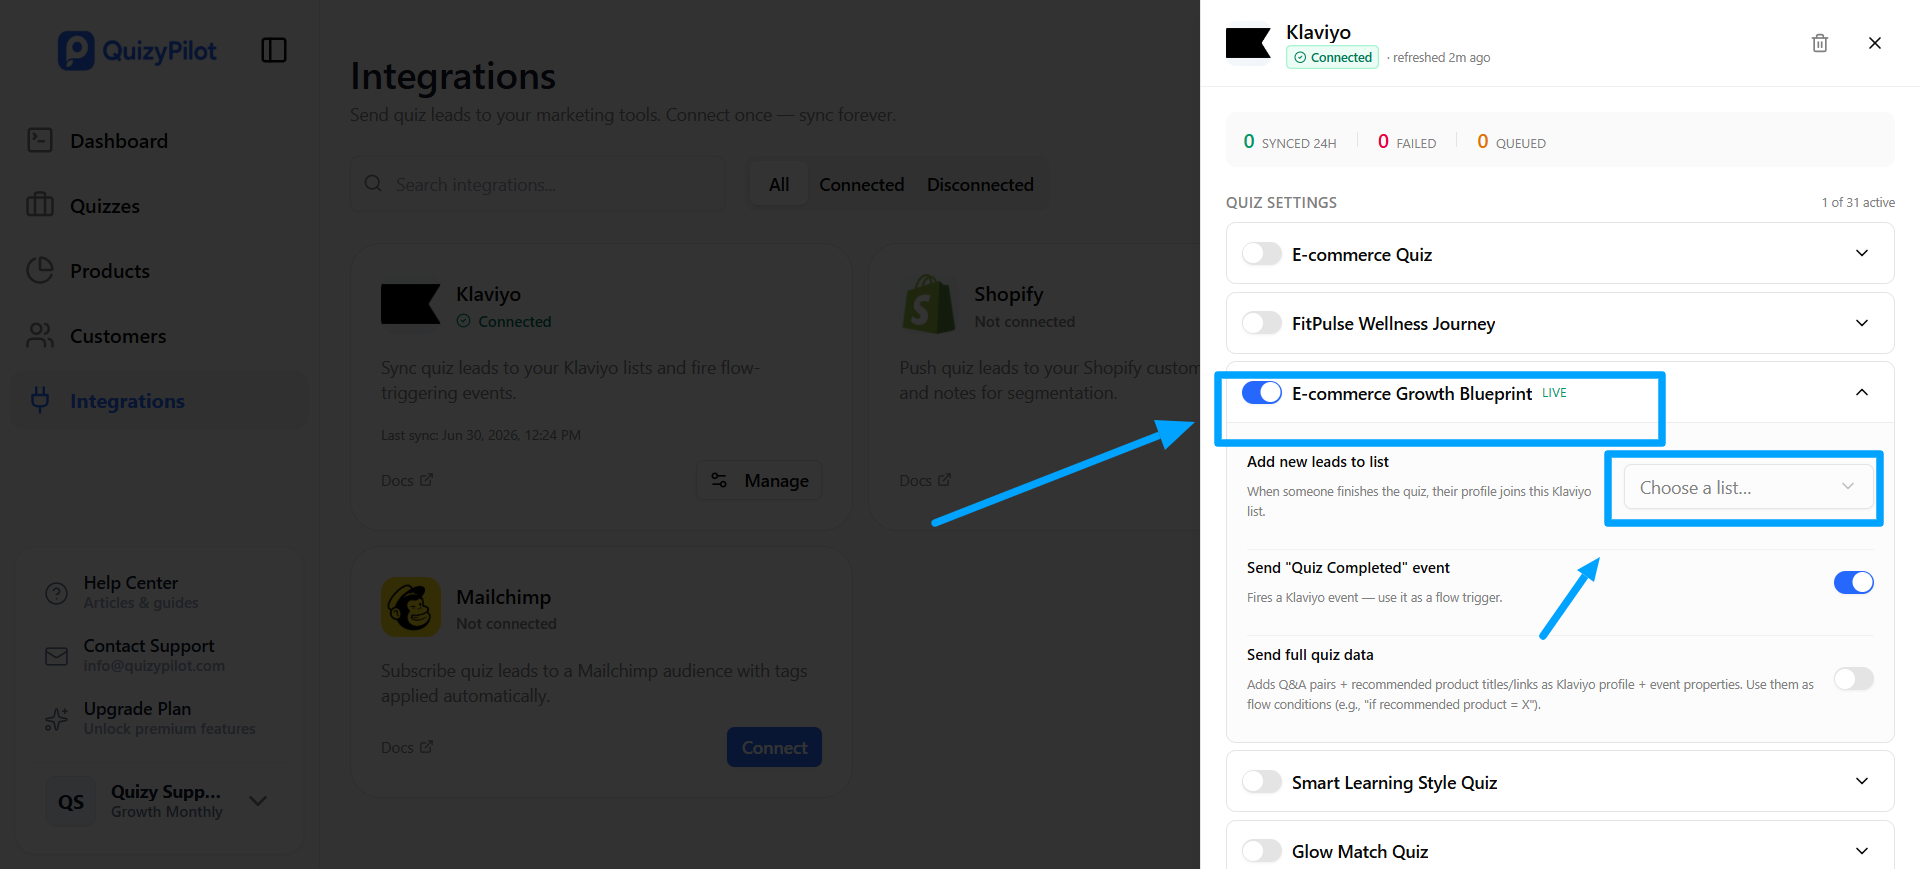Expand the FitPulse Wellness Journey chevron

pos(1862,323)
